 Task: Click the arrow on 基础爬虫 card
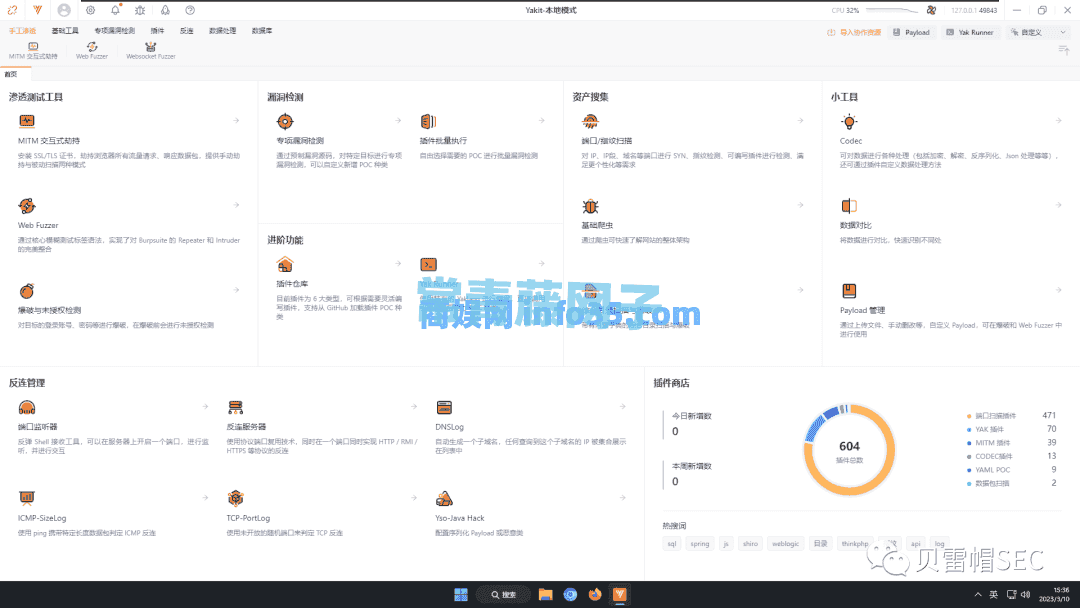[800, 205]
